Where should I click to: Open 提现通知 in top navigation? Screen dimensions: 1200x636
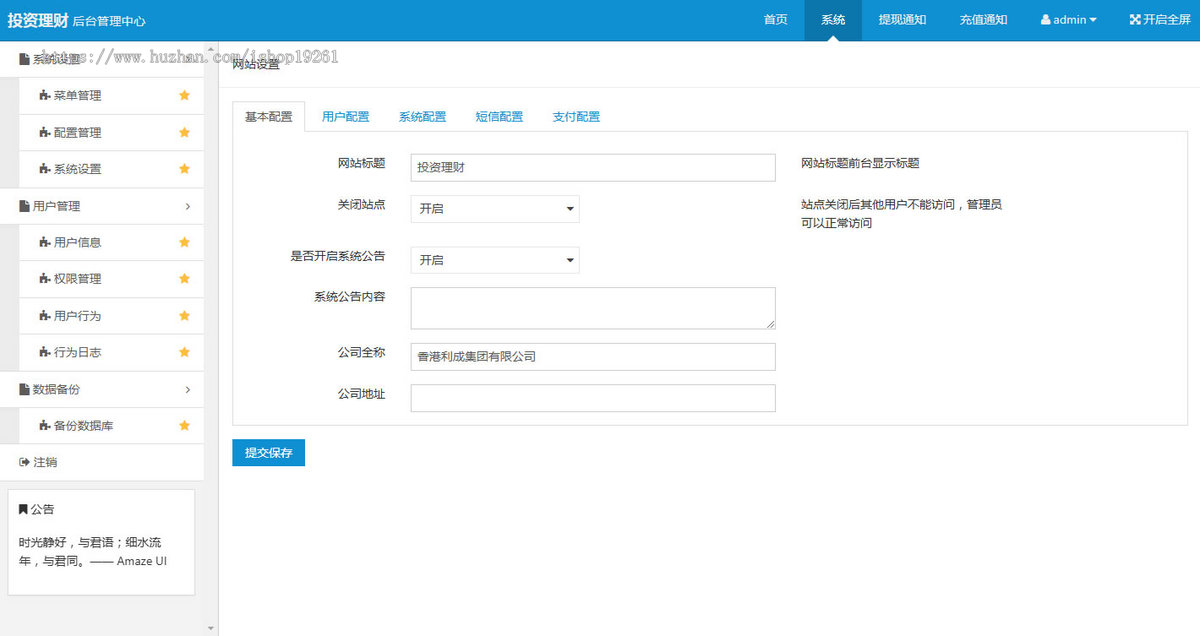(902, 20)
